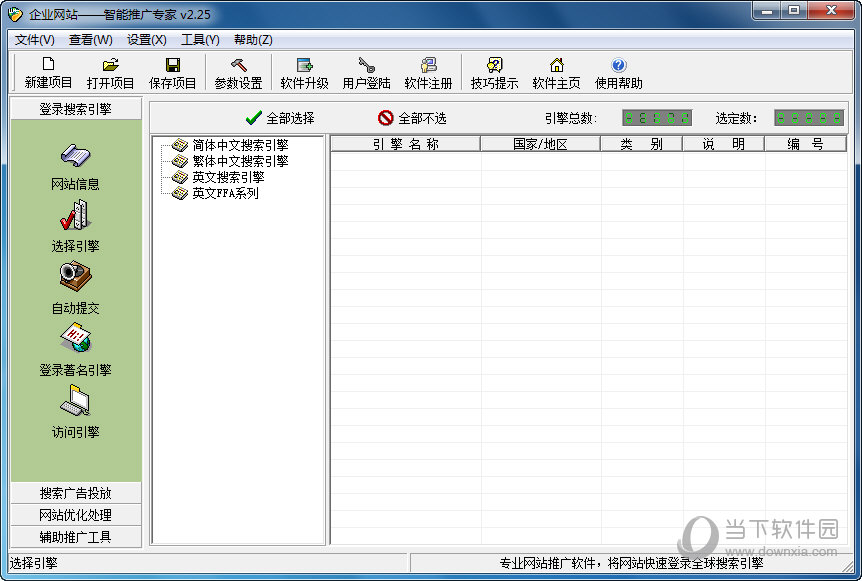
Task: Visit 软件主页 home icon
Action: (x=556, y=66)
